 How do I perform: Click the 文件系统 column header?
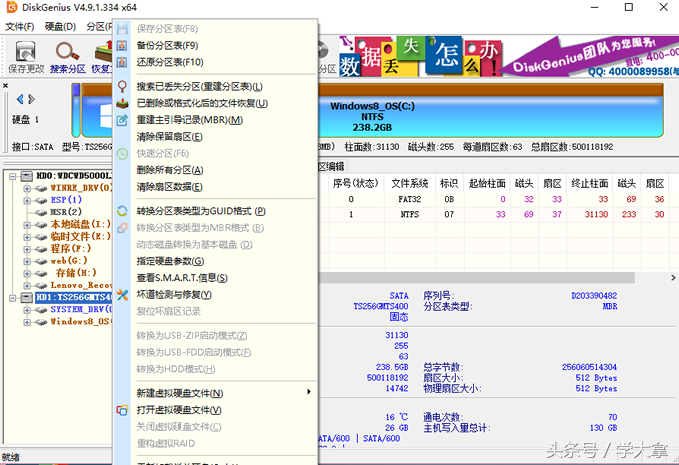pyautogui.click(x=410, y=184)
